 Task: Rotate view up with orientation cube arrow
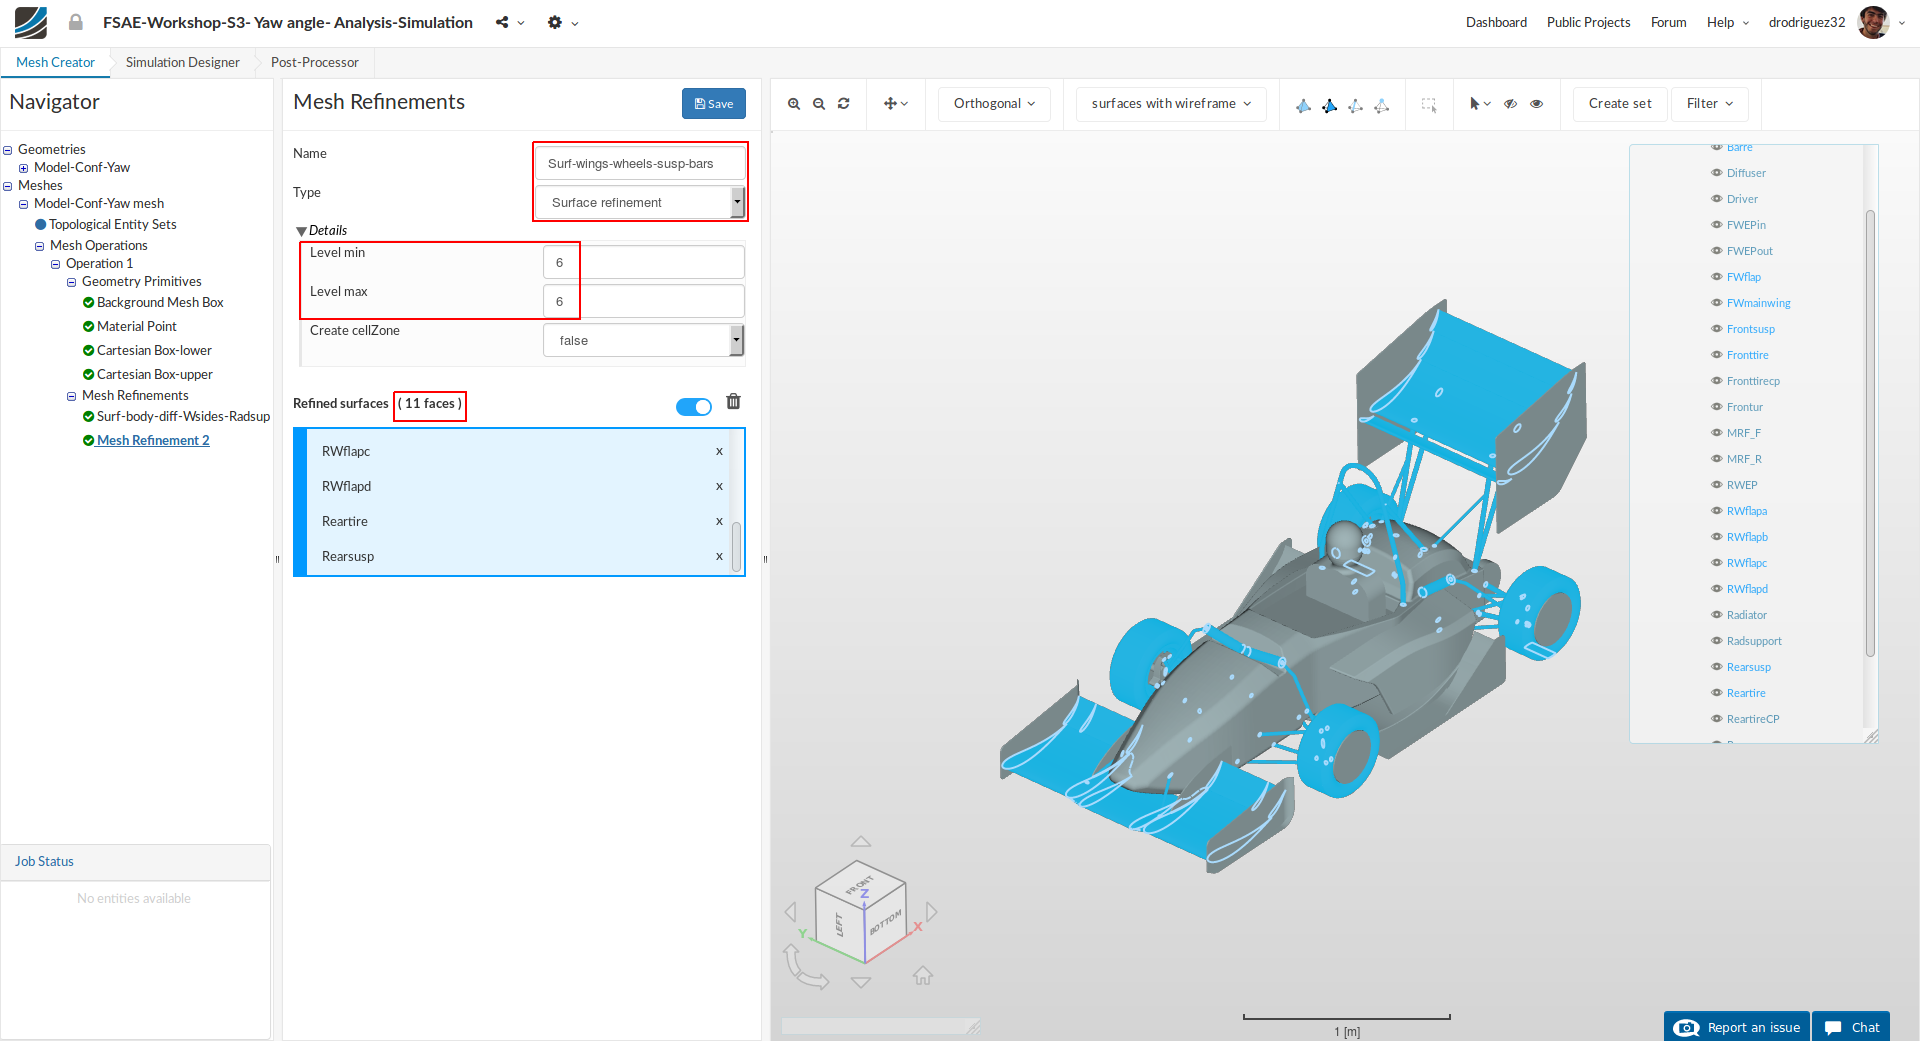[861, 842]
